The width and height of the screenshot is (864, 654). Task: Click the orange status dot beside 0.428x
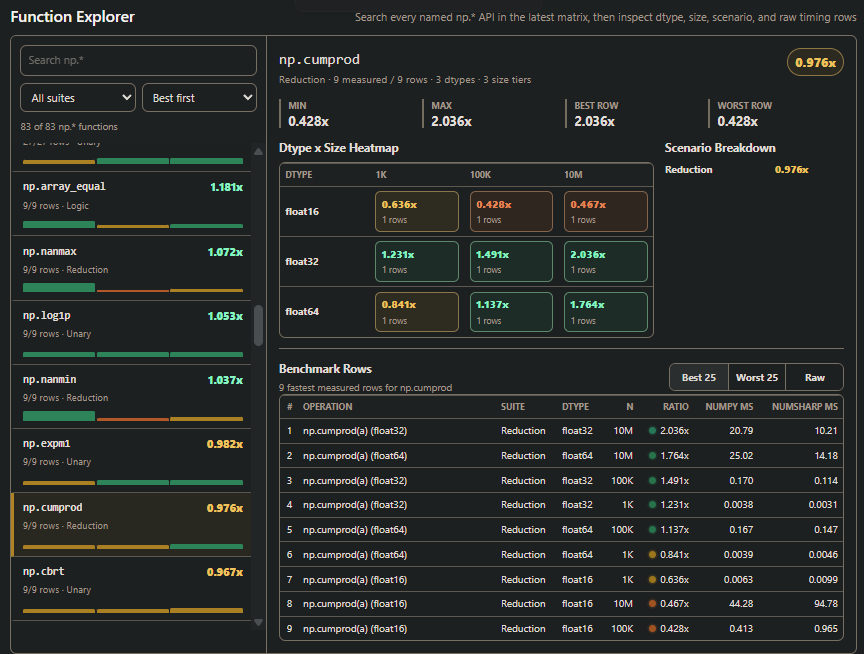tap(652, 629)
